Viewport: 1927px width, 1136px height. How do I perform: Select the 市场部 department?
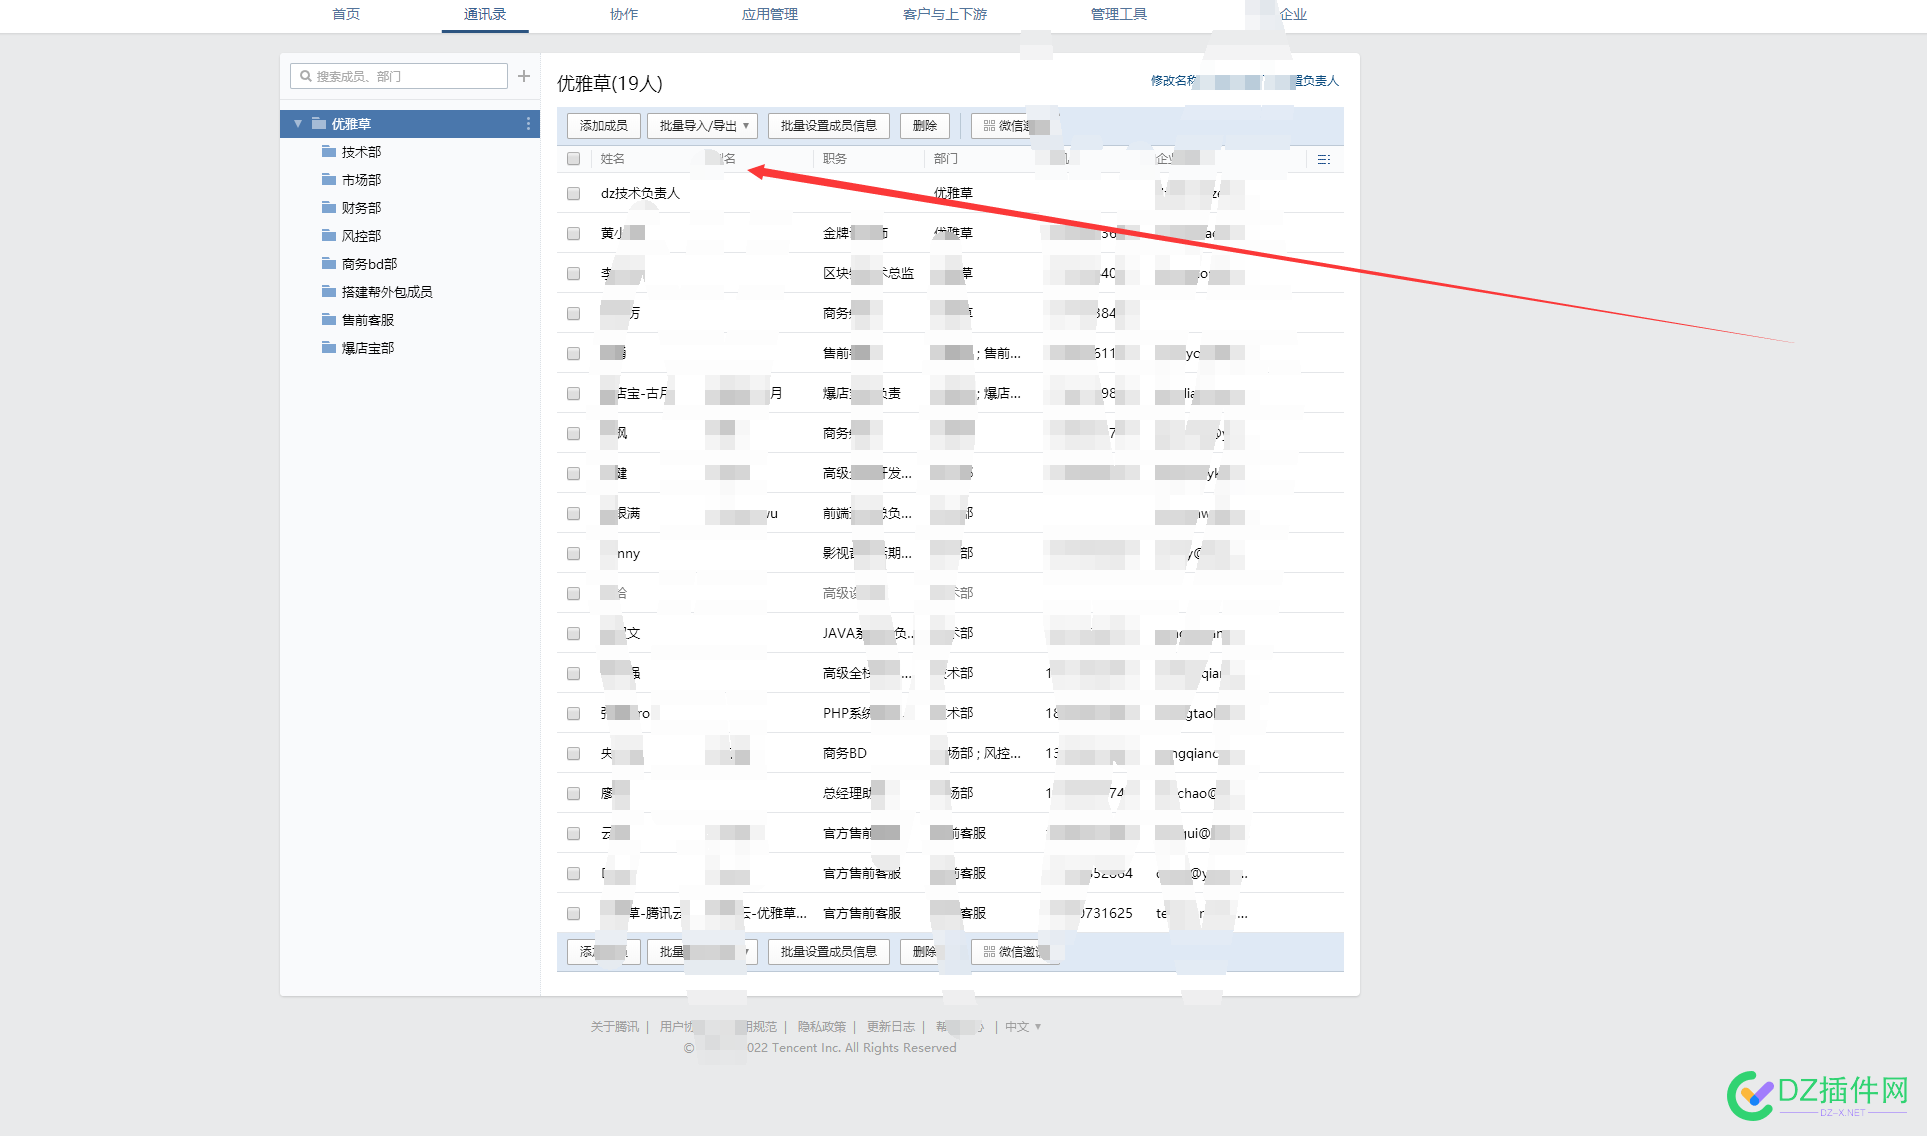pyautogui.click(x=362, y=180)
